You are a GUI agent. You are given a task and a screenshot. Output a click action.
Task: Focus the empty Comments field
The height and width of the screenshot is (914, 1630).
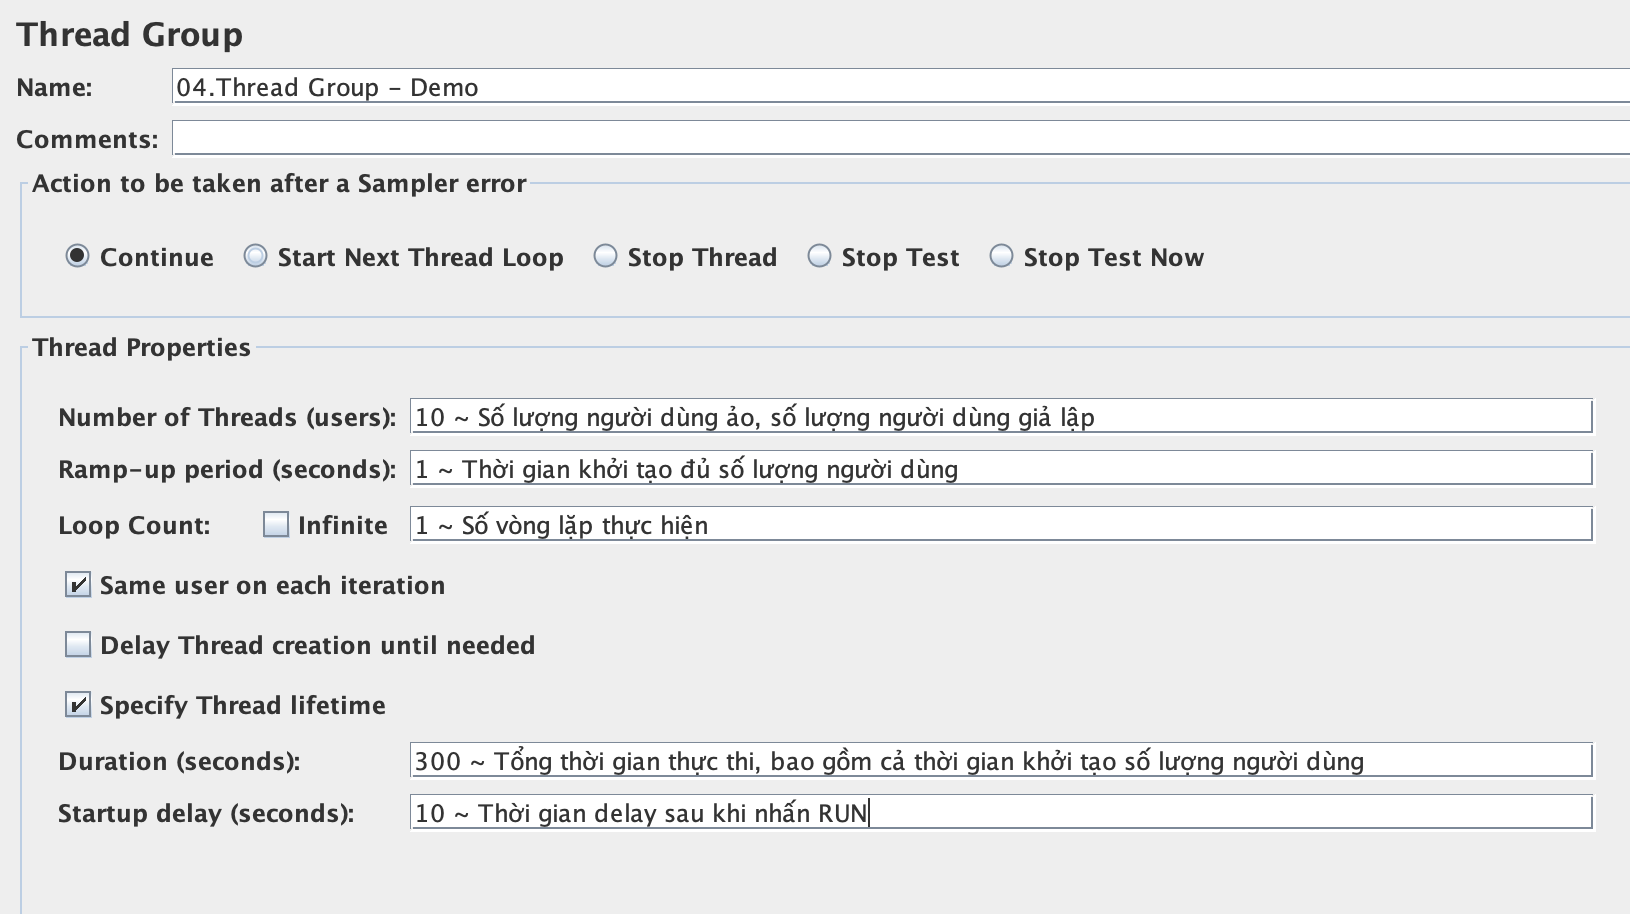900,139
